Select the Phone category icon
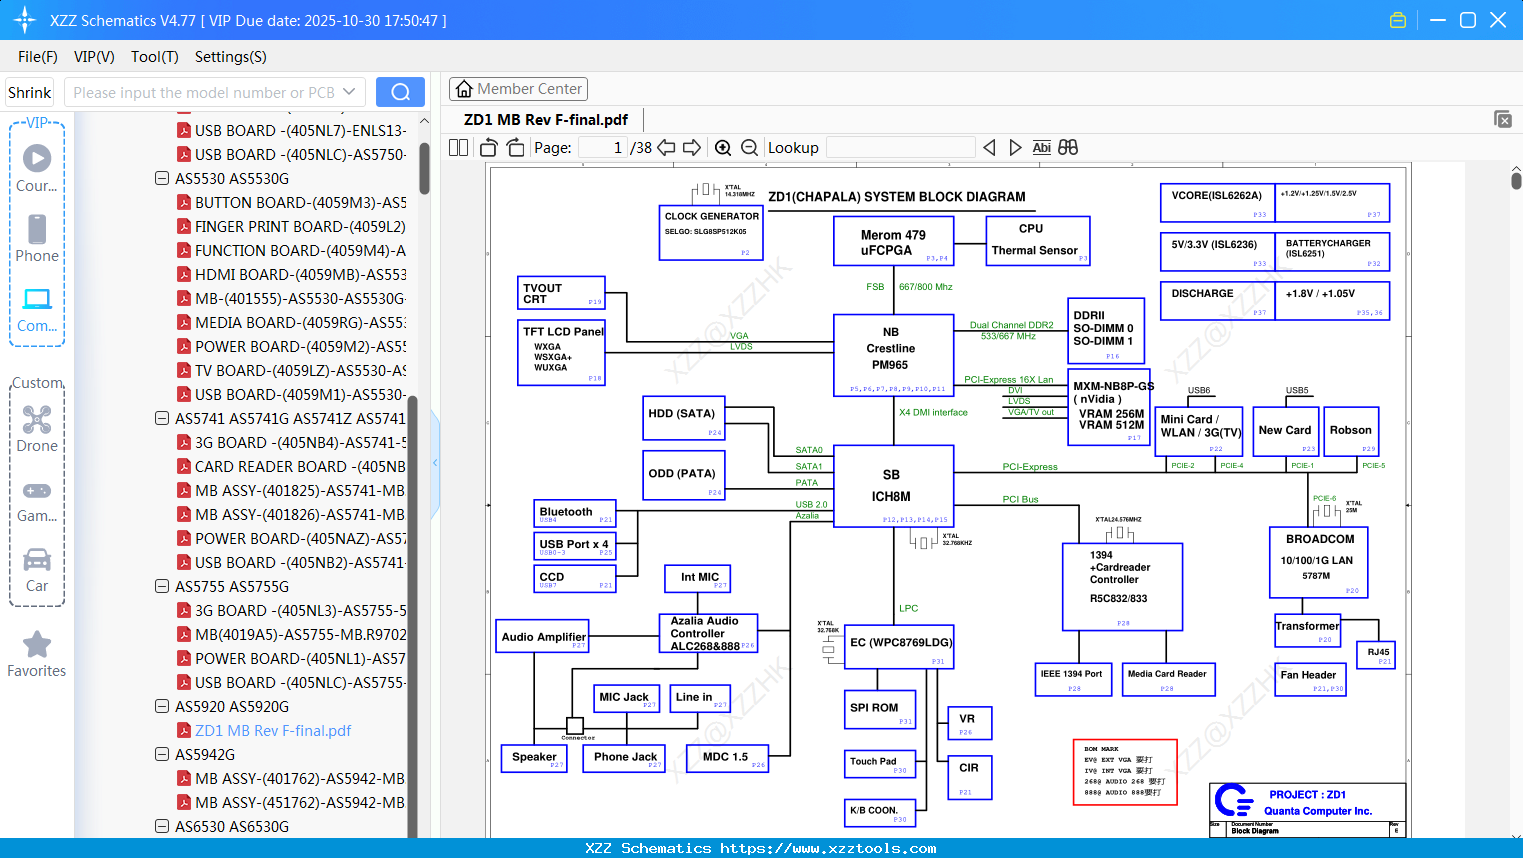Image resolution: width=1523 pixels, height=858 pixels. click(37, 238)
